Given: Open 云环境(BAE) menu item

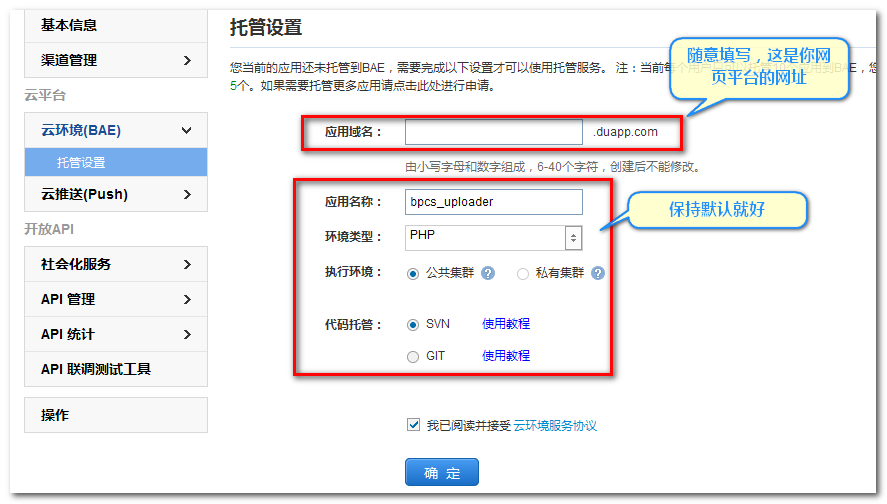Looking at the screenshot, I should pos(116,131).
